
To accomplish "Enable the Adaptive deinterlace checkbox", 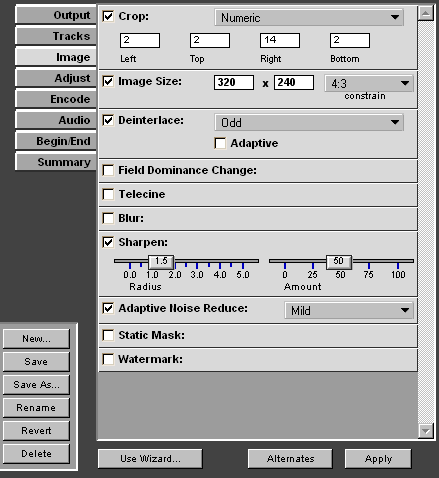I will (x=220, y=143).
